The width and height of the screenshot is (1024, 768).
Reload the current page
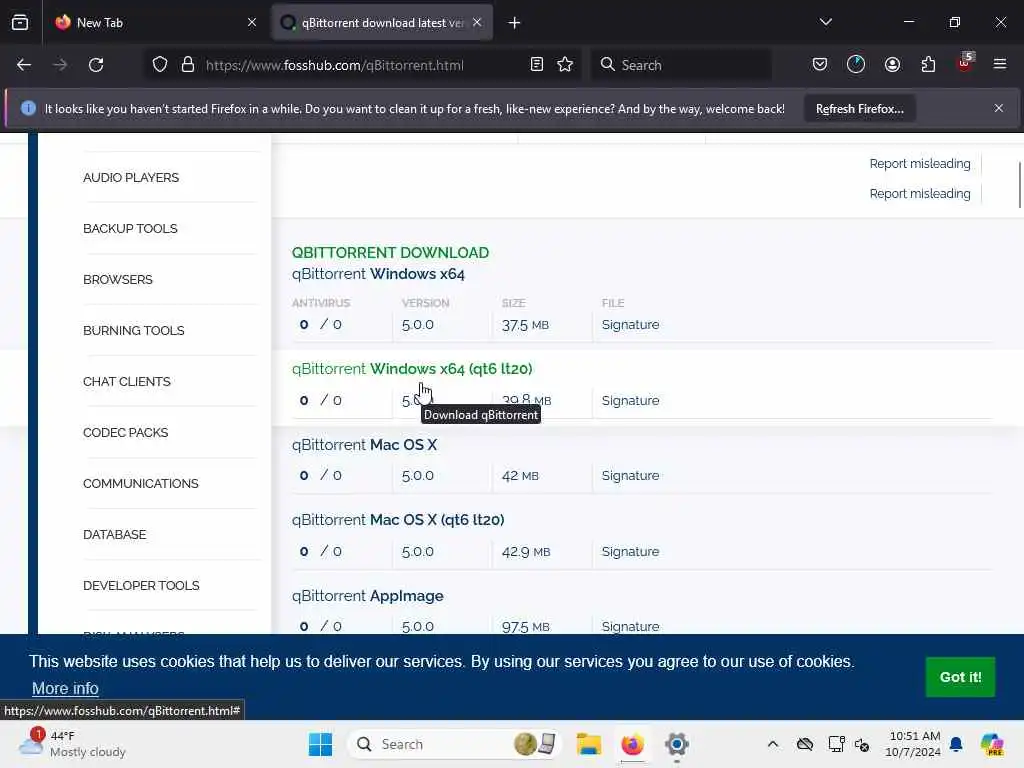click(96, 65)
